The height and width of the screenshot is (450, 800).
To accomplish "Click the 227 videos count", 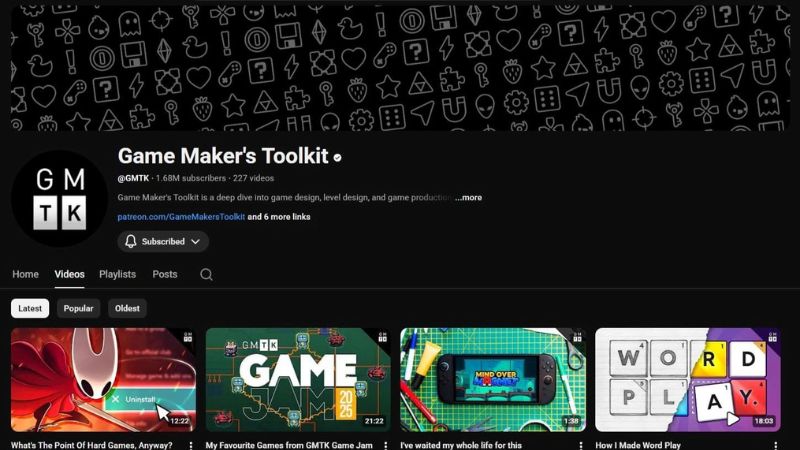I will (254, 178).
